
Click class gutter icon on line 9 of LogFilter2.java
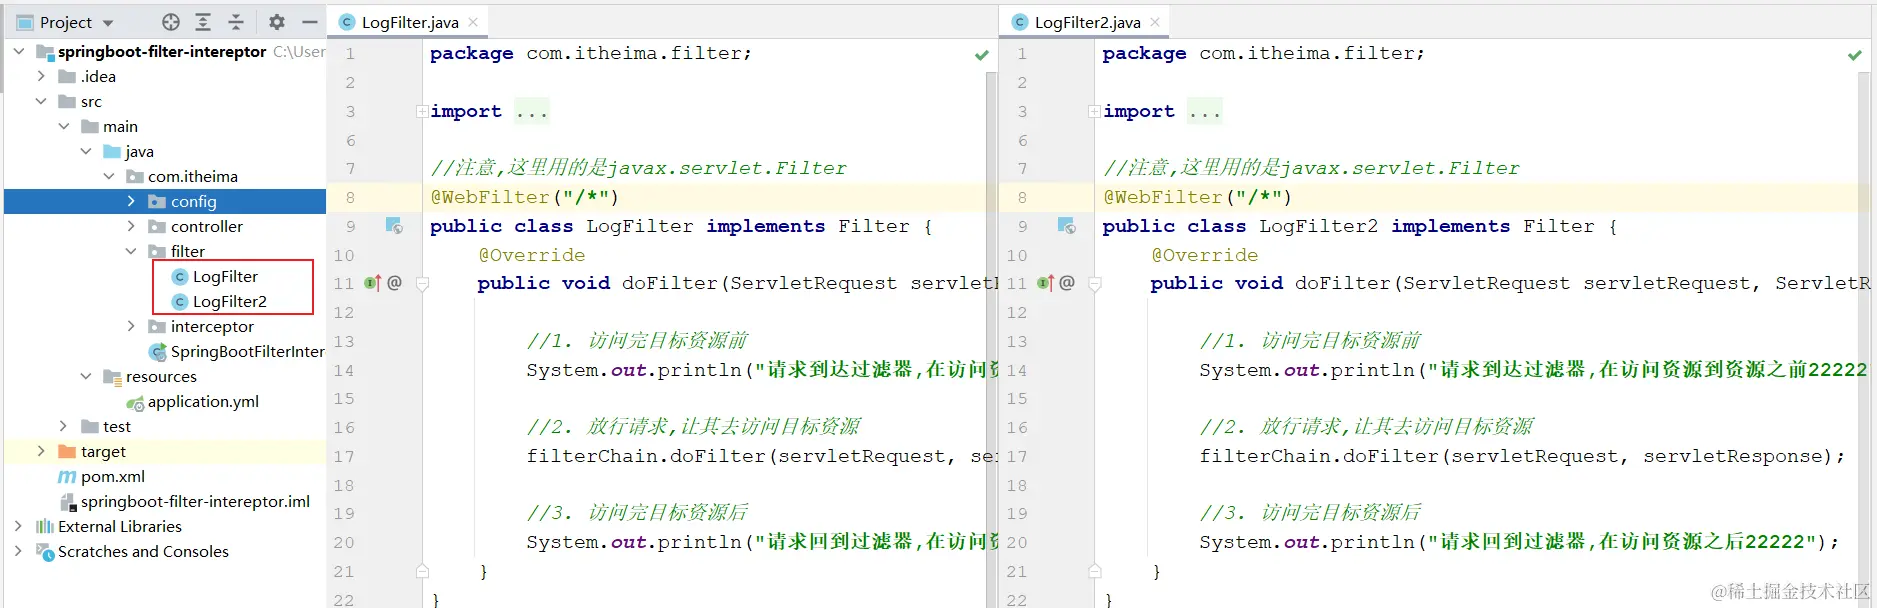1067,226
